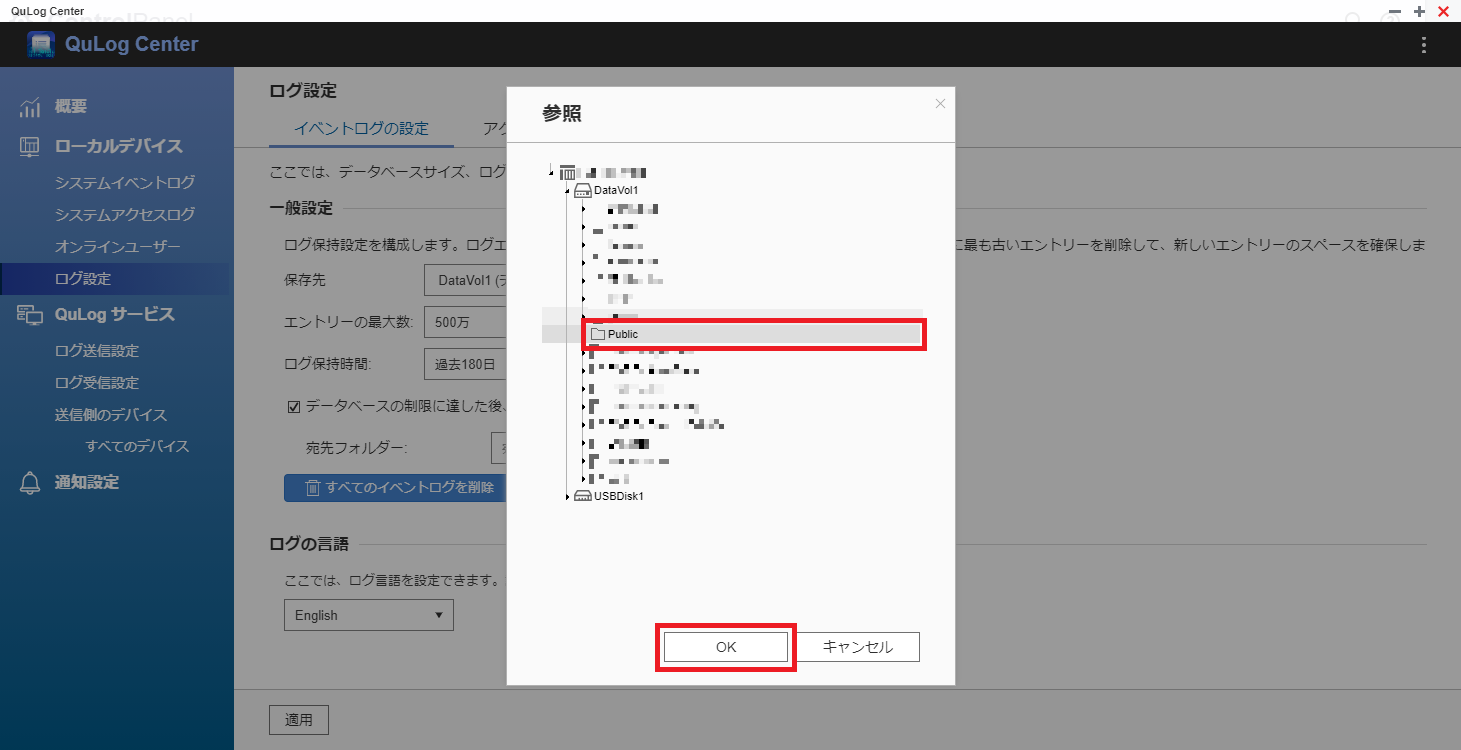
Task: Click the キャンセル button in the dialog
Action: 858,647
